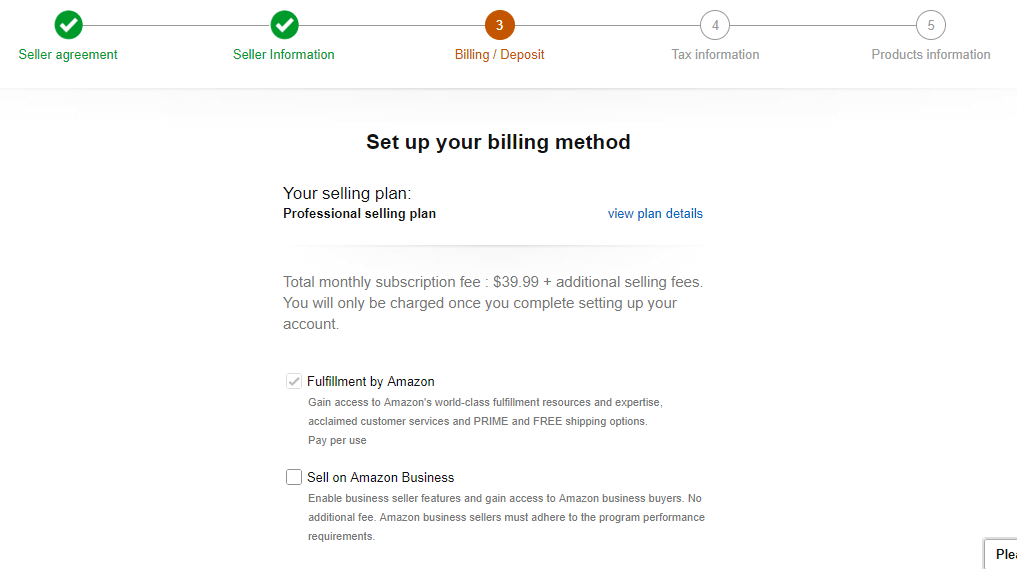Toggle the Fulfillment by Amazon checkbox
Screen dimensions: 1017x569
coord(294,381)
